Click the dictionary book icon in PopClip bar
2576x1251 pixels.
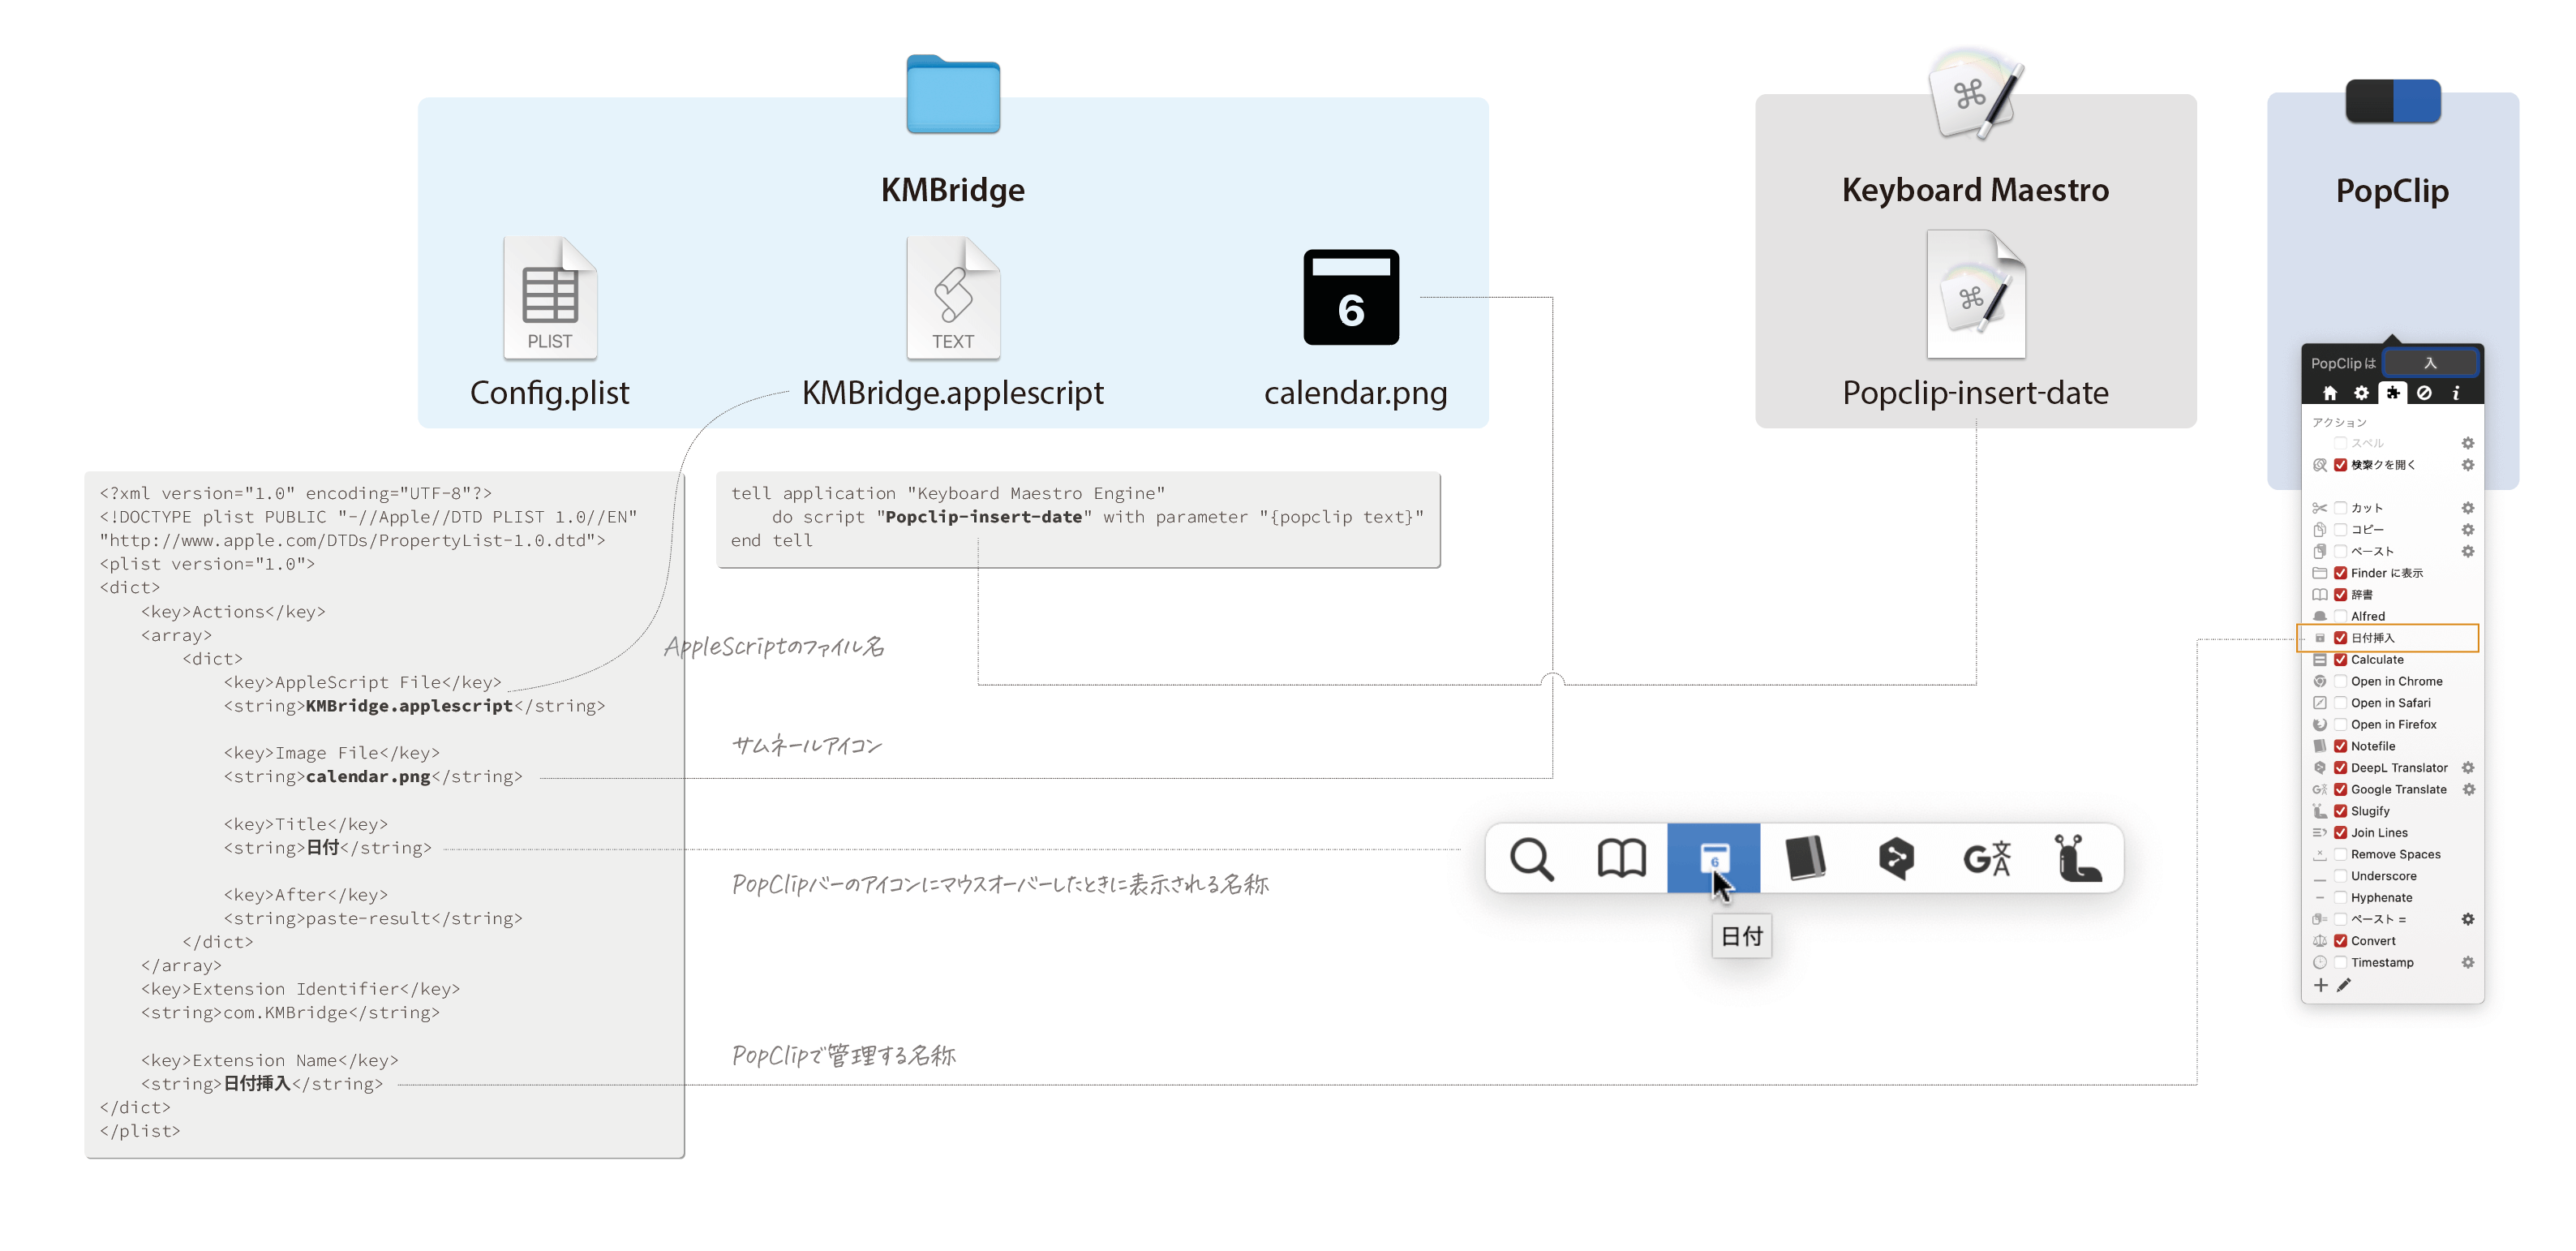pos(1621,858)
